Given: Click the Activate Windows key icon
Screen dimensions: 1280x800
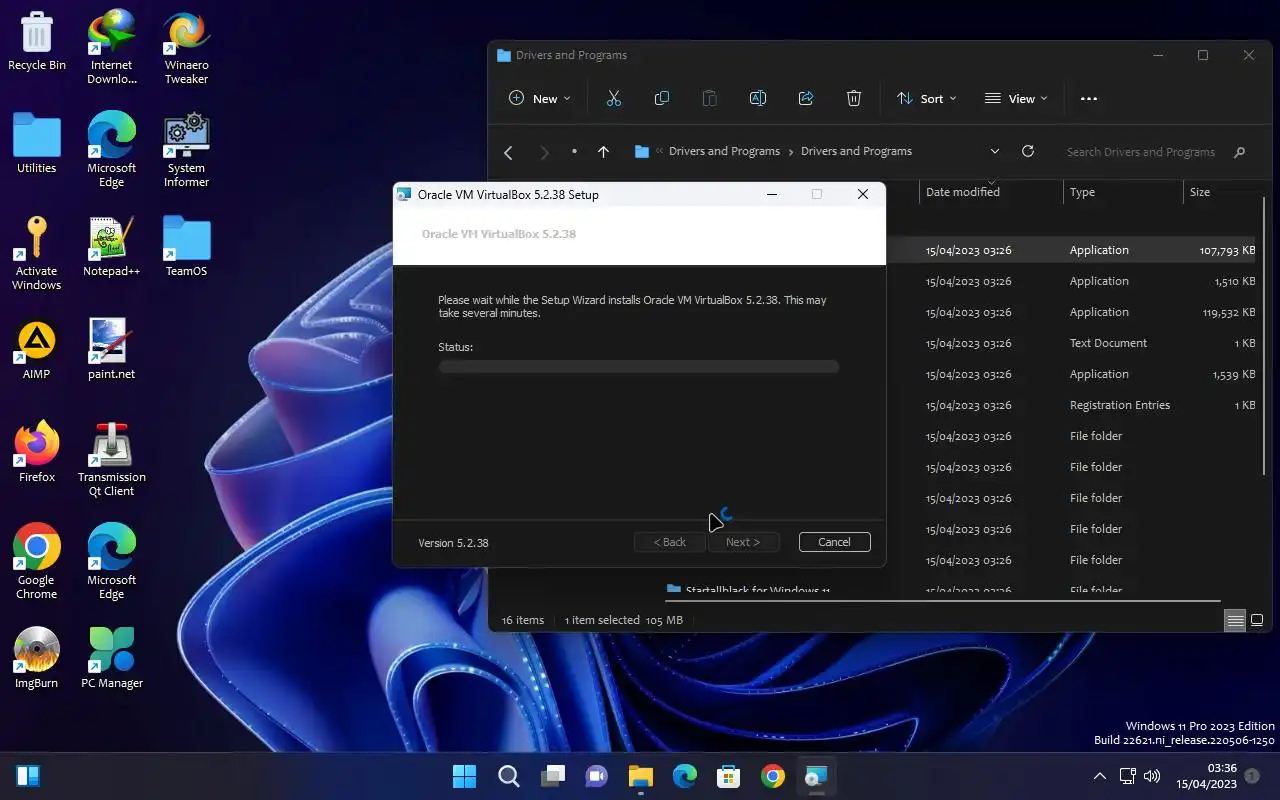Looking at the screenshot, I should click(37, 253).
